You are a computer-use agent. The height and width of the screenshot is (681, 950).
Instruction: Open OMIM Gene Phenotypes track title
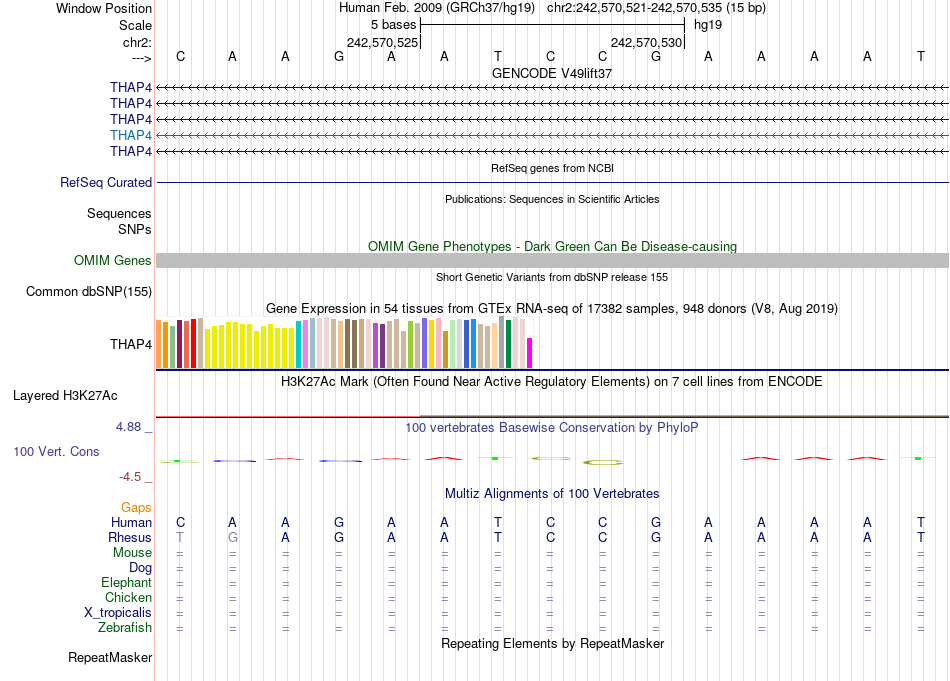coord(552,247)
